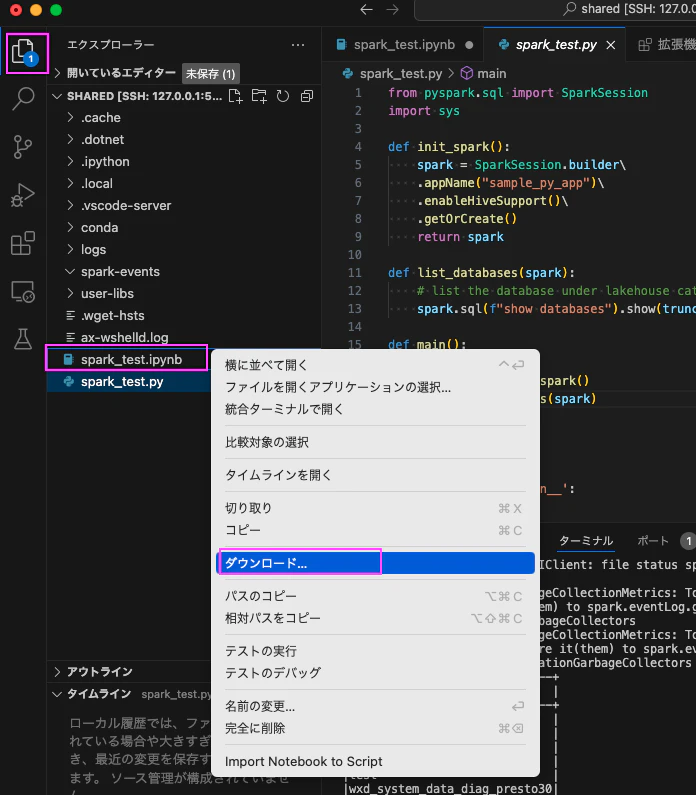Choose 名前の変更... menu entry
Viewport: 696px width, 795px height.
coord(375,706)
